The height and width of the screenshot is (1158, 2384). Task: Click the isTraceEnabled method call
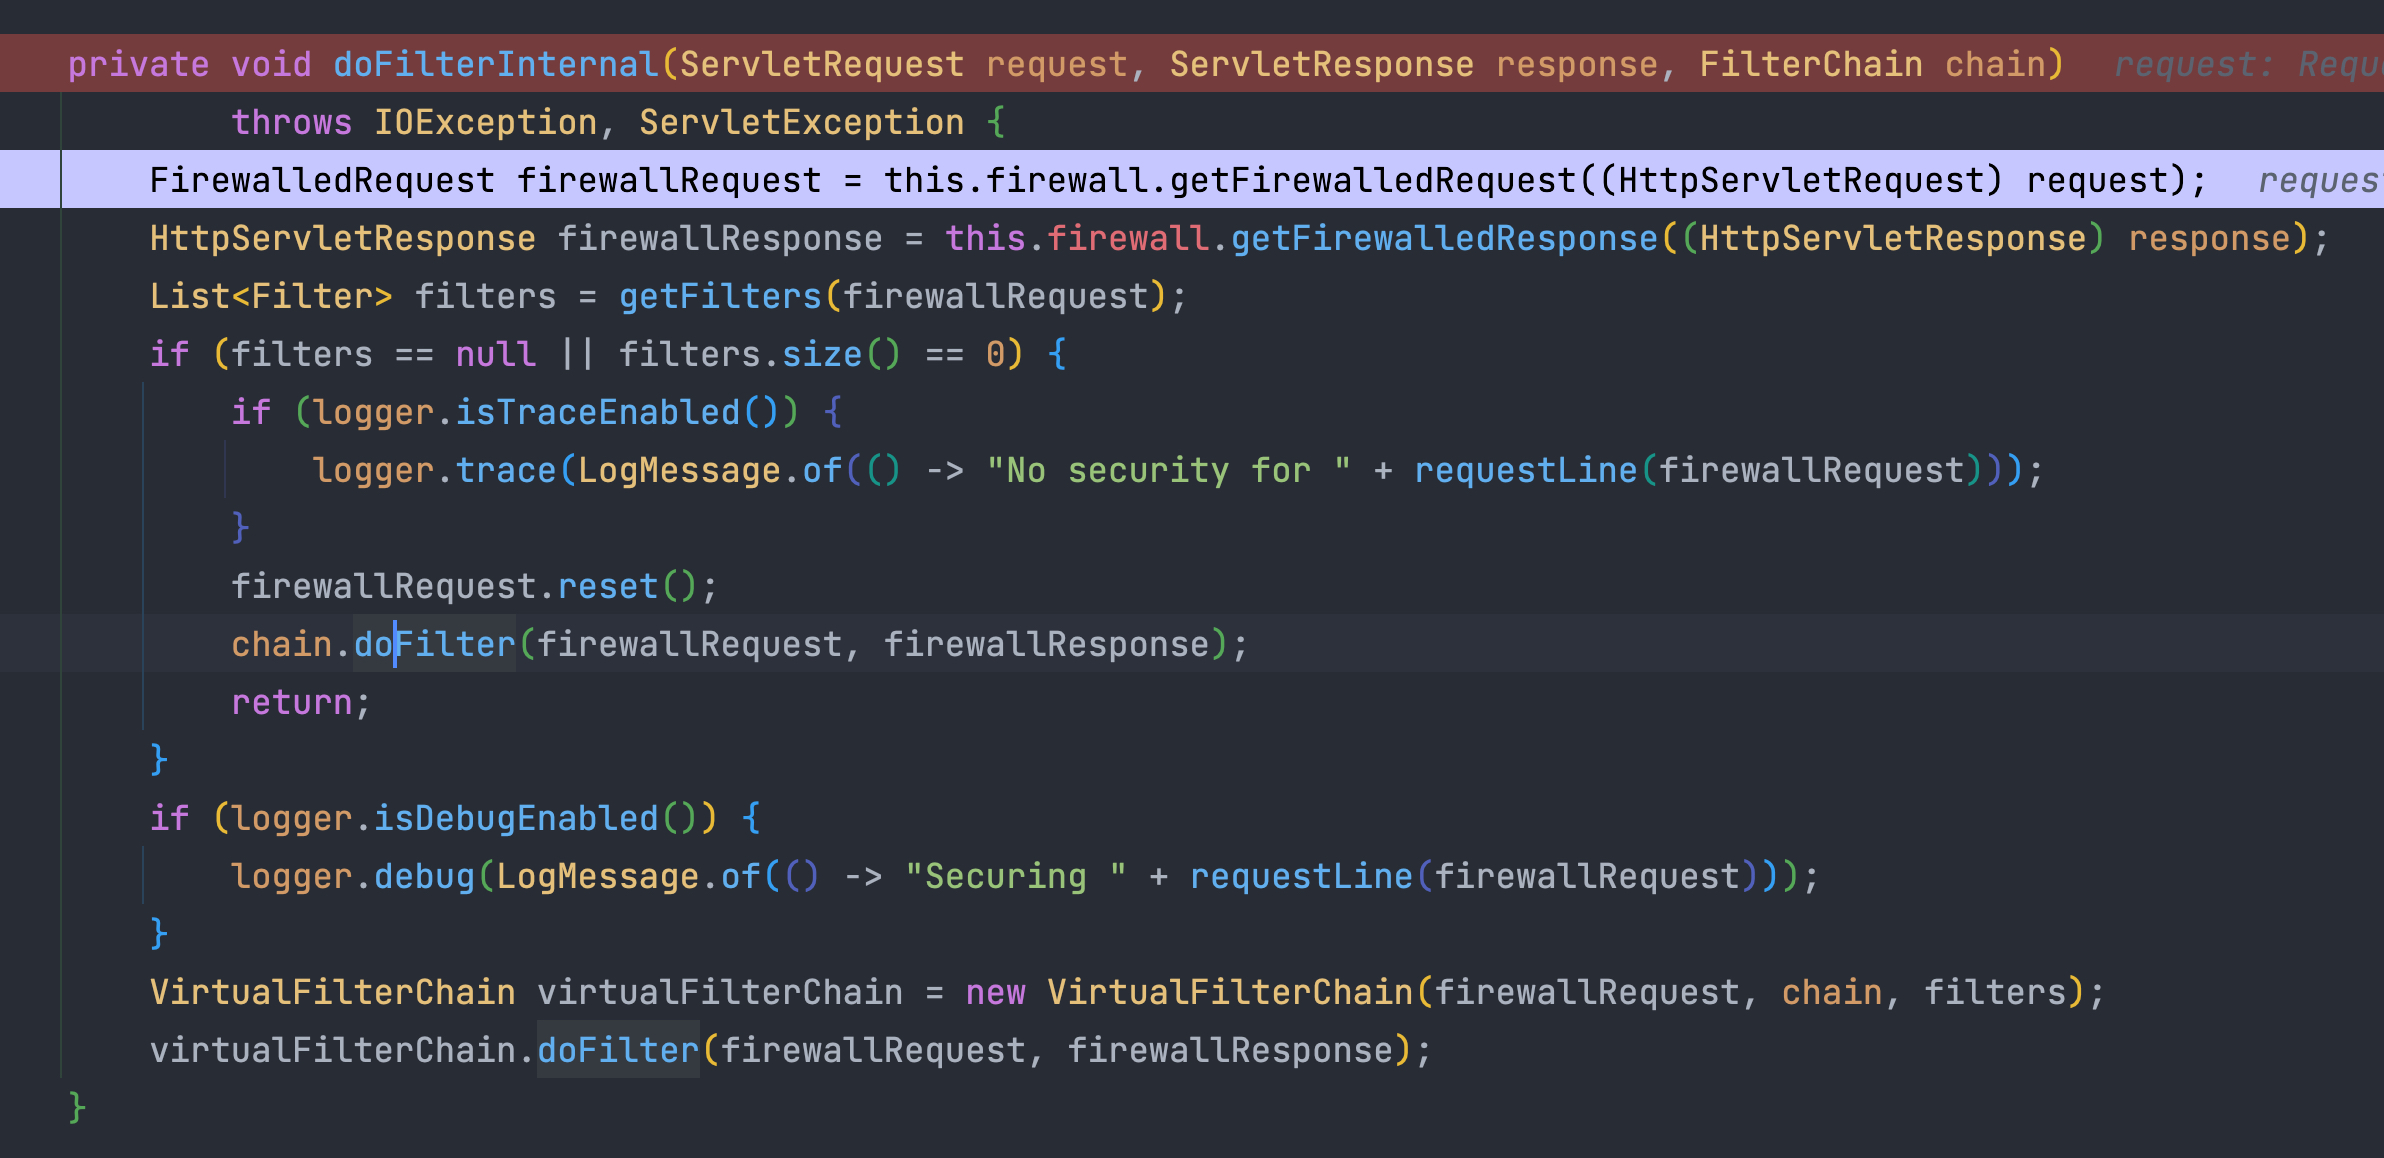click(x=597, y=412)
